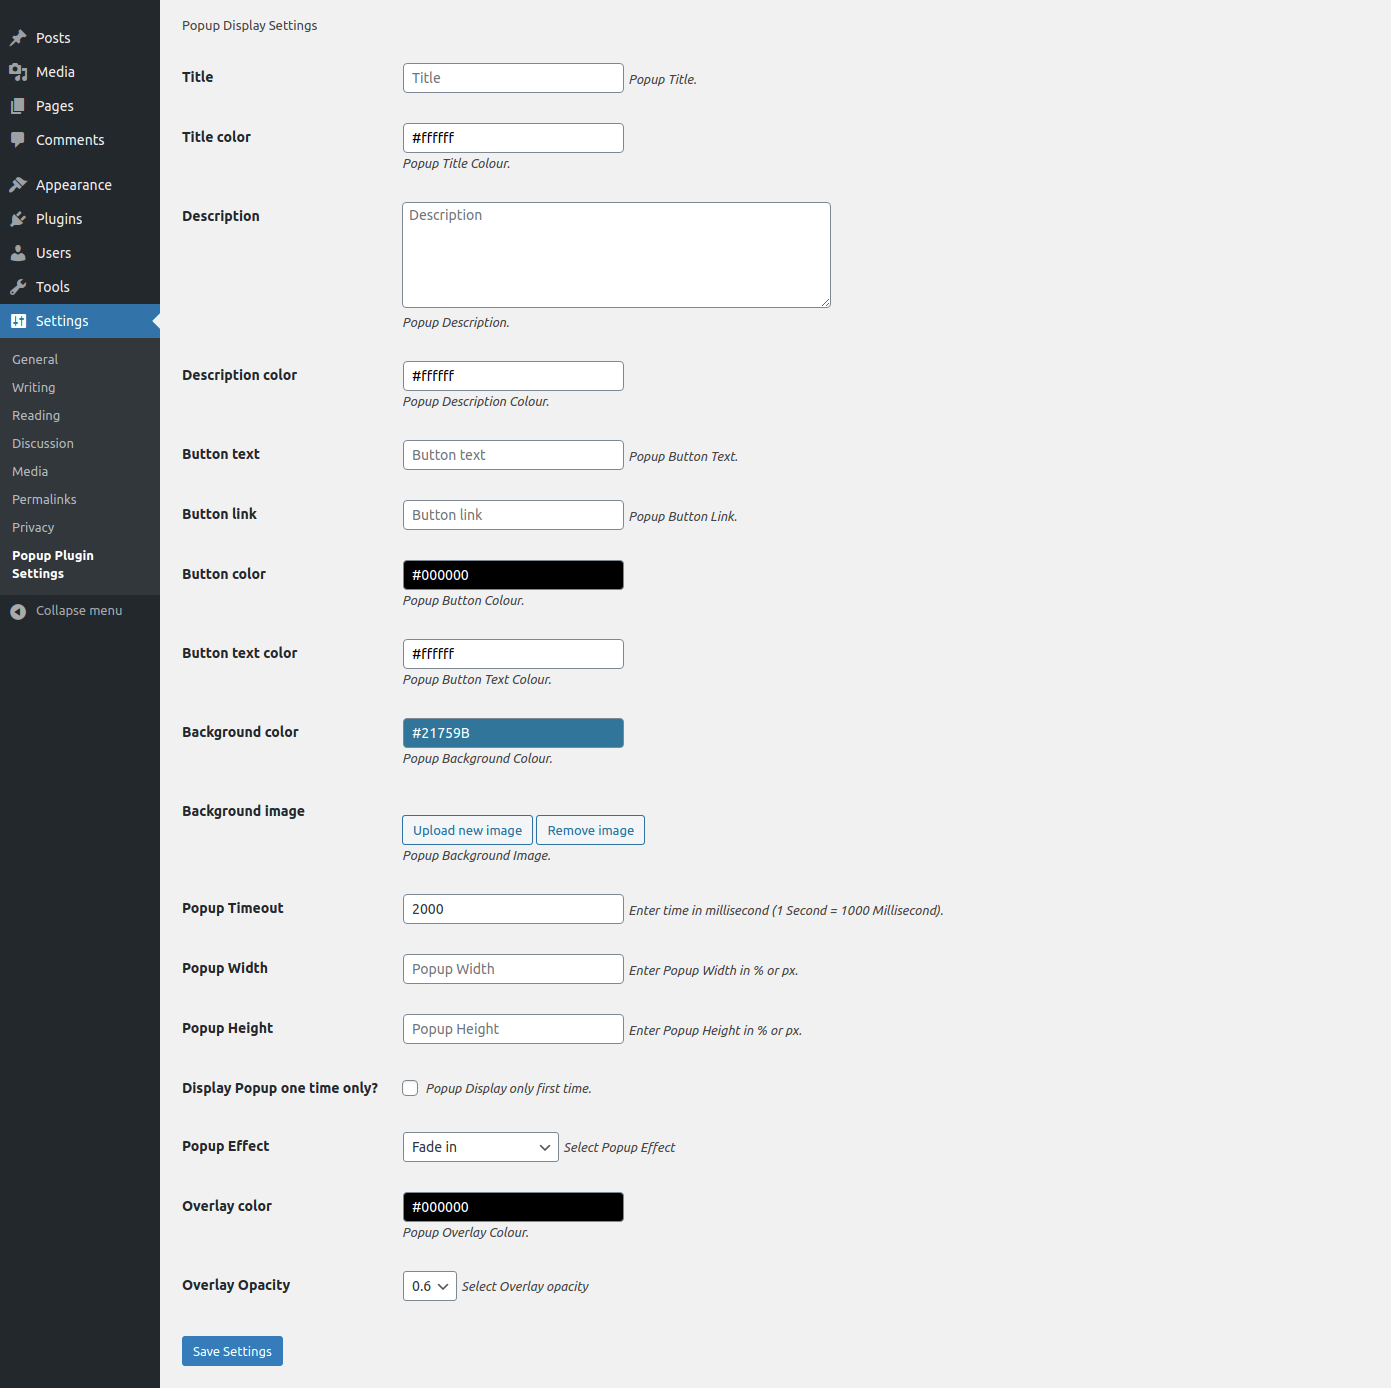Click the Pages icon in sidebar

[x=18, y=106]
